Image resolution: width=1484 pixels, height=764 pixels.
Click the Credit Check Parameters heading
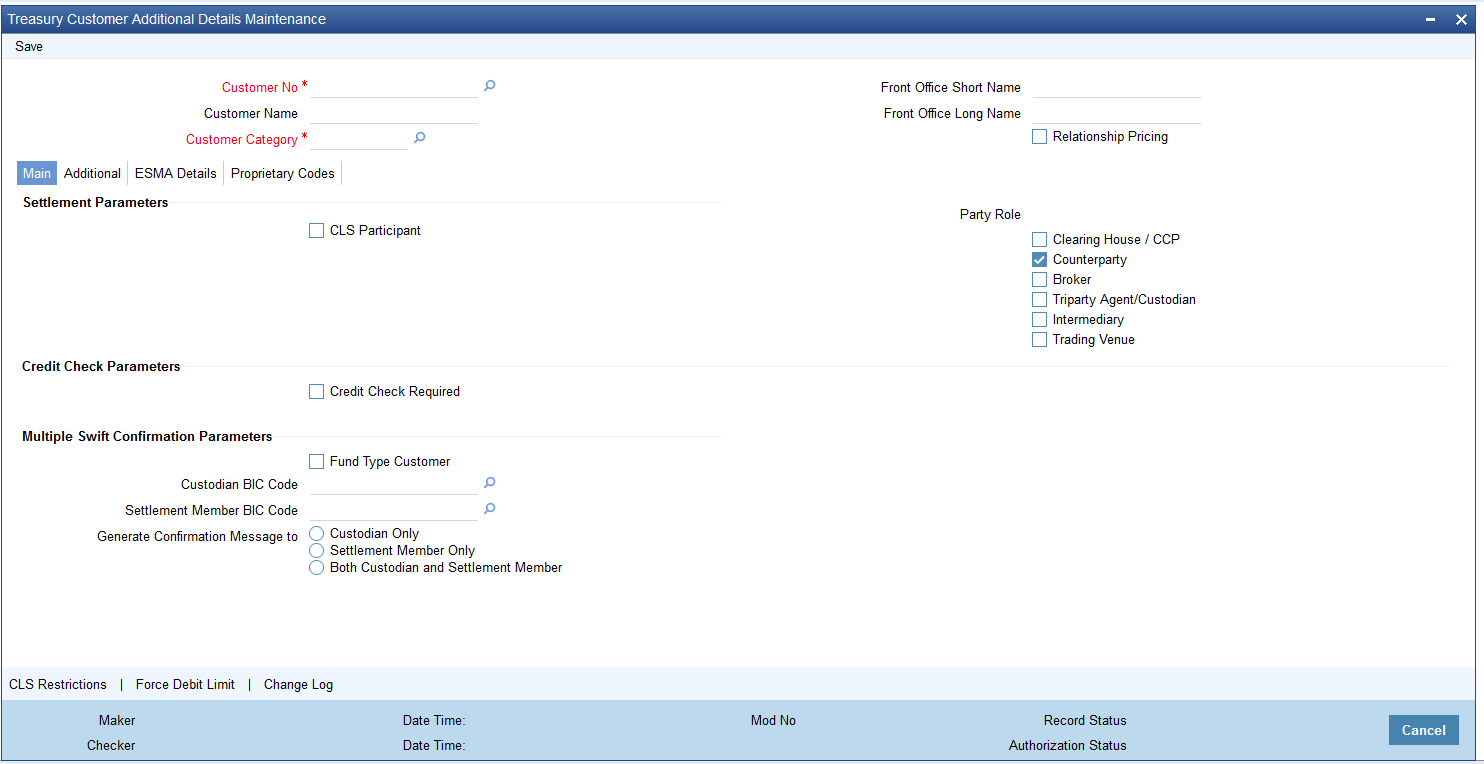coord(101,366)
